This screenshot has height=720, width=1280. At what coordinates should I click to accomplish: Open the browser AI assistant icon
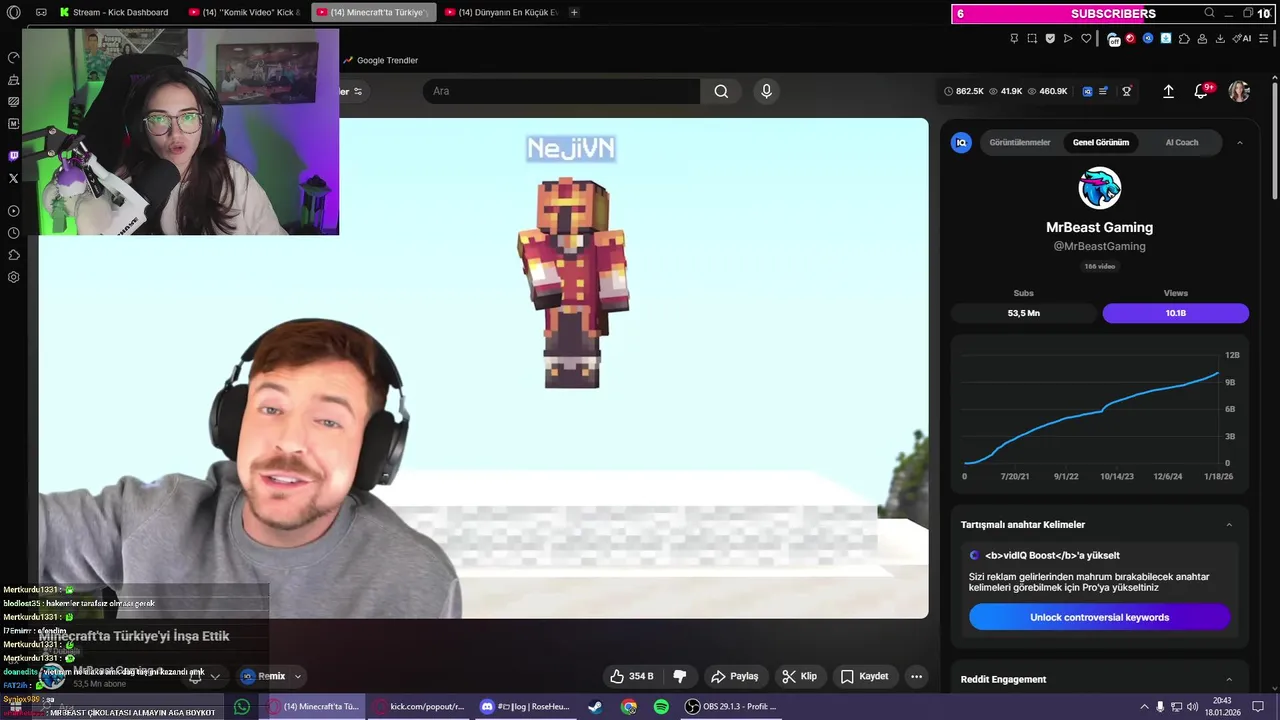(1242, 39)
